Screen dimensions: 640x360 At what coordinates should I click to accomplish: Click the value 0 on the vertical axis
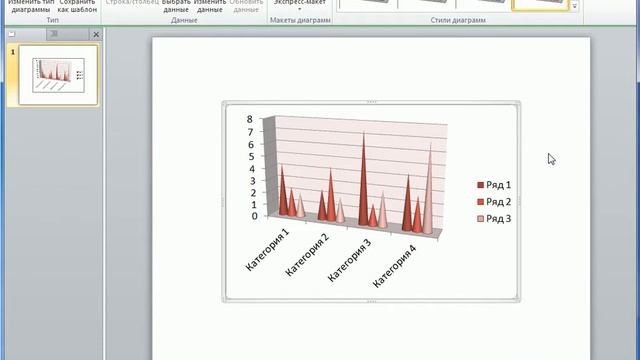pos(255,216)
